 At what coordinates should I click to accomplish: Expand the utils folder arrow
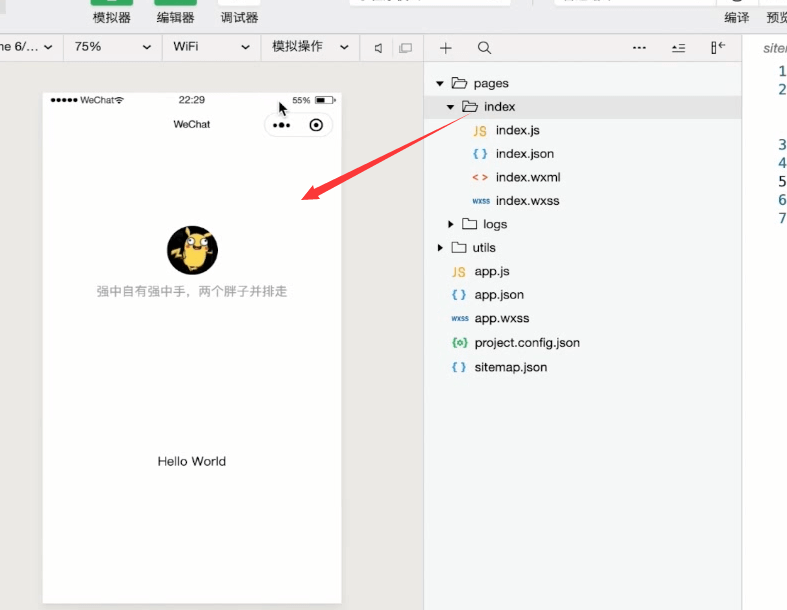(440, 248)
